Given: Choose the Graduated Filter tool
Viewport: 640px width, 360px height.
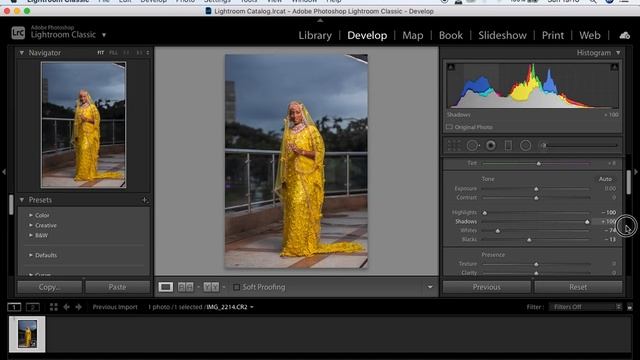Looking at the screenshot, I should (x=508, y=145).
